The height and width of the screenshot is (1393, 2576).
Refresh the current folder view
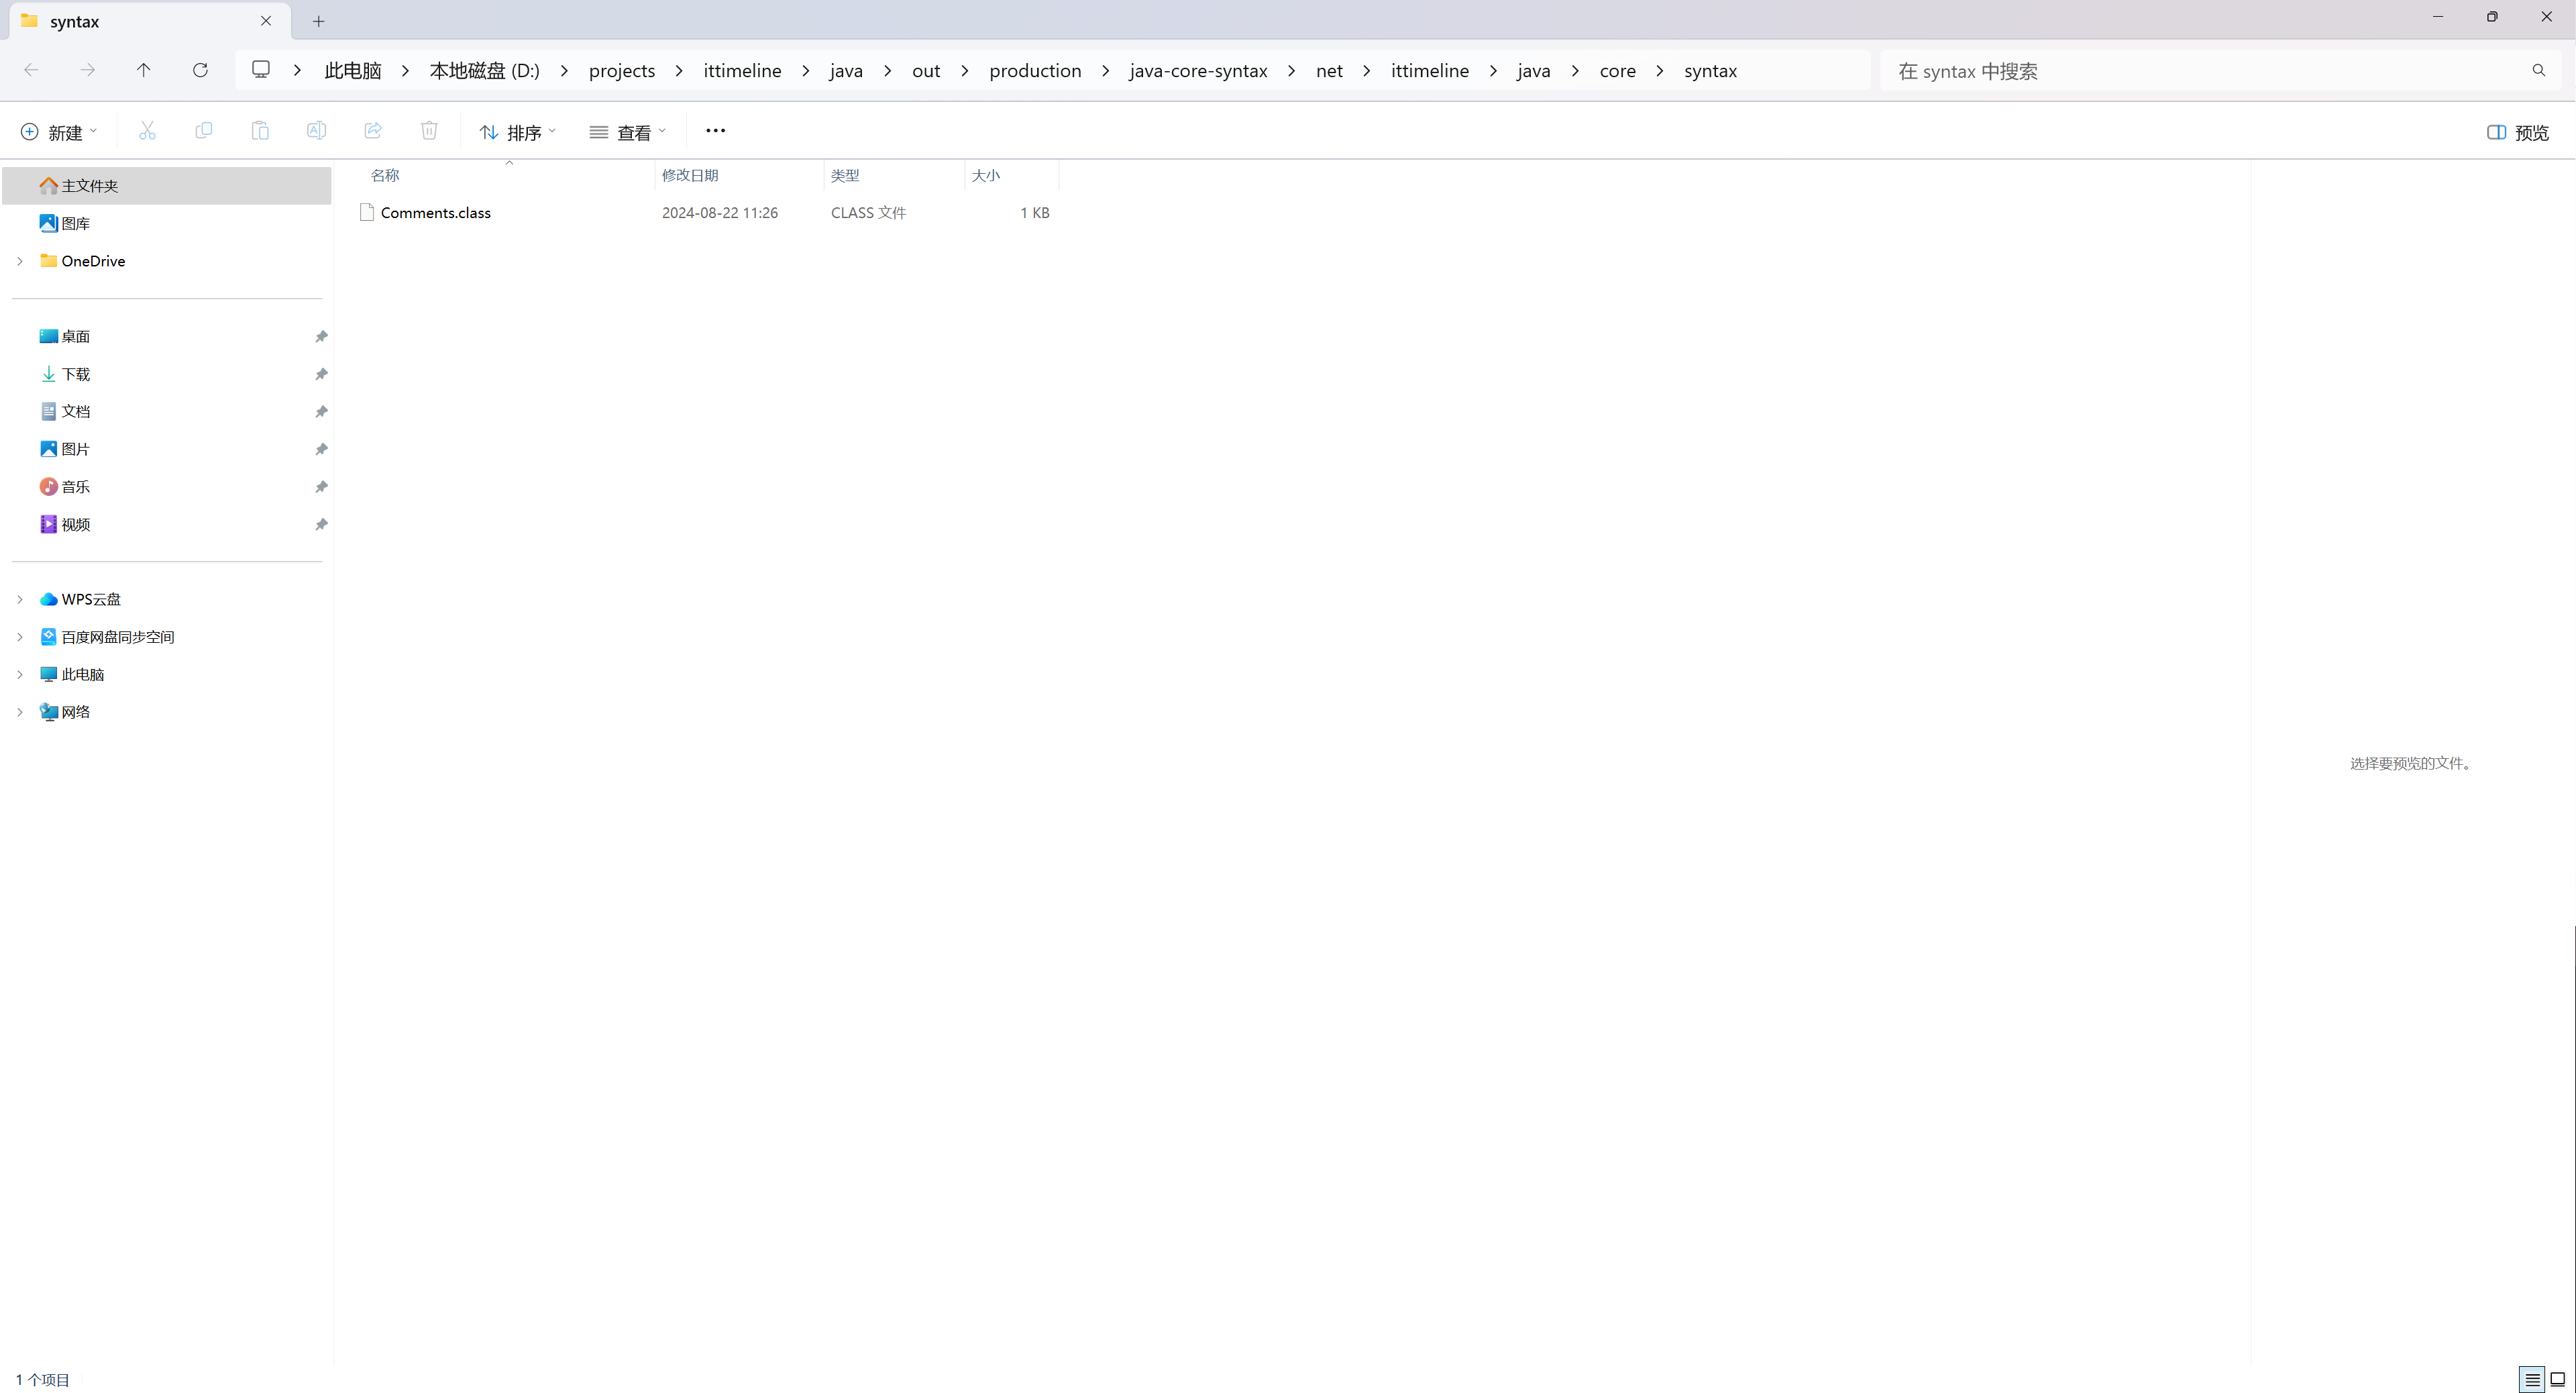coord(200,70)
